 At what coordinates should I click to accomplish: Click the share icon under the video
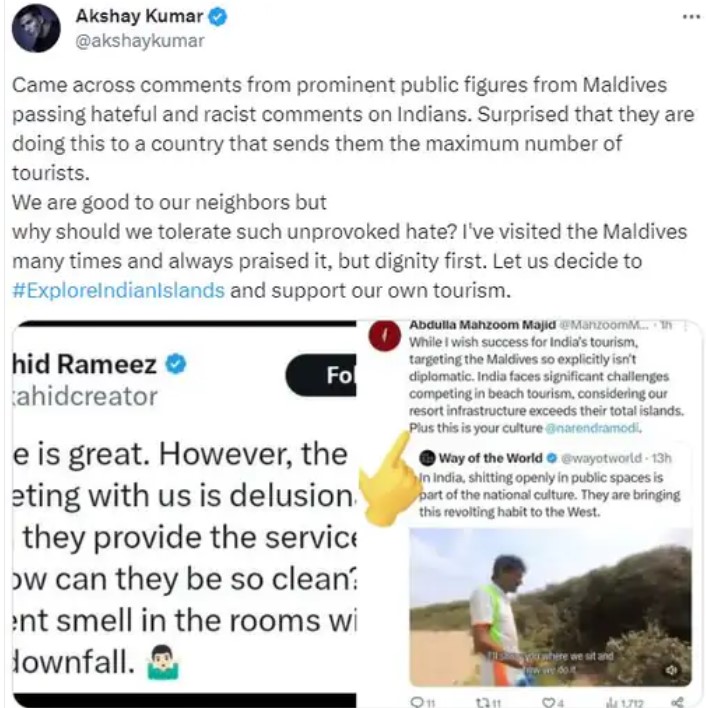click(x=678, y=702)
